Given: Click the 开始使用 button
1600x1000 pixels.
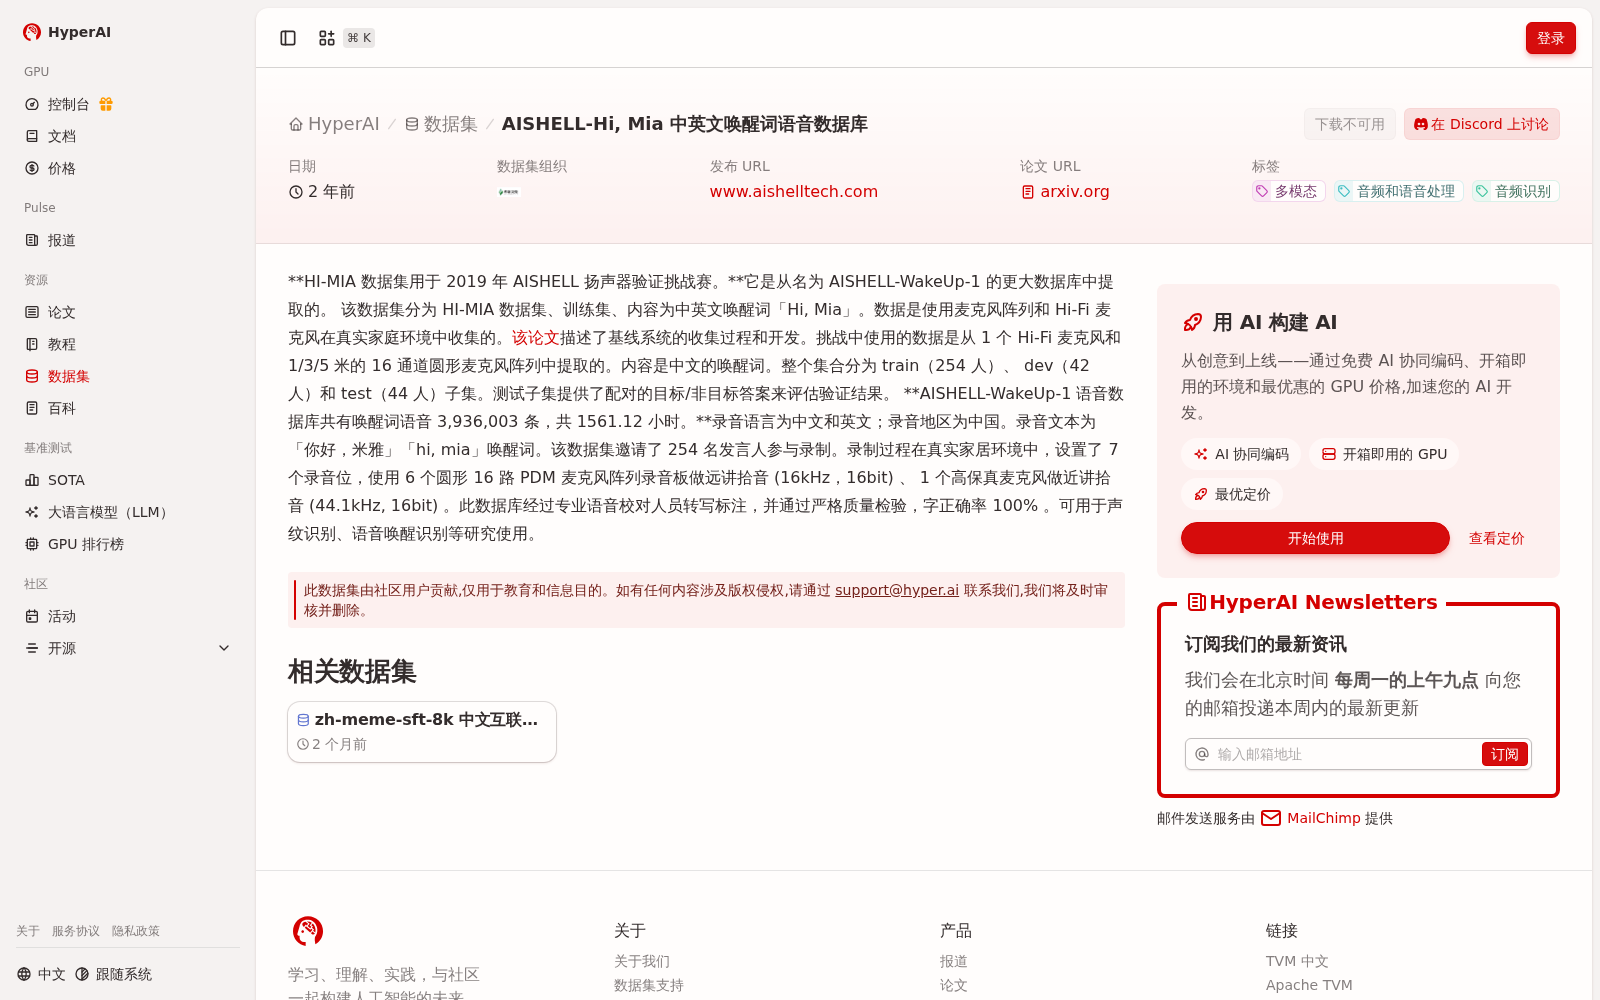Looking at the screenshot, I should (1315, 538).
